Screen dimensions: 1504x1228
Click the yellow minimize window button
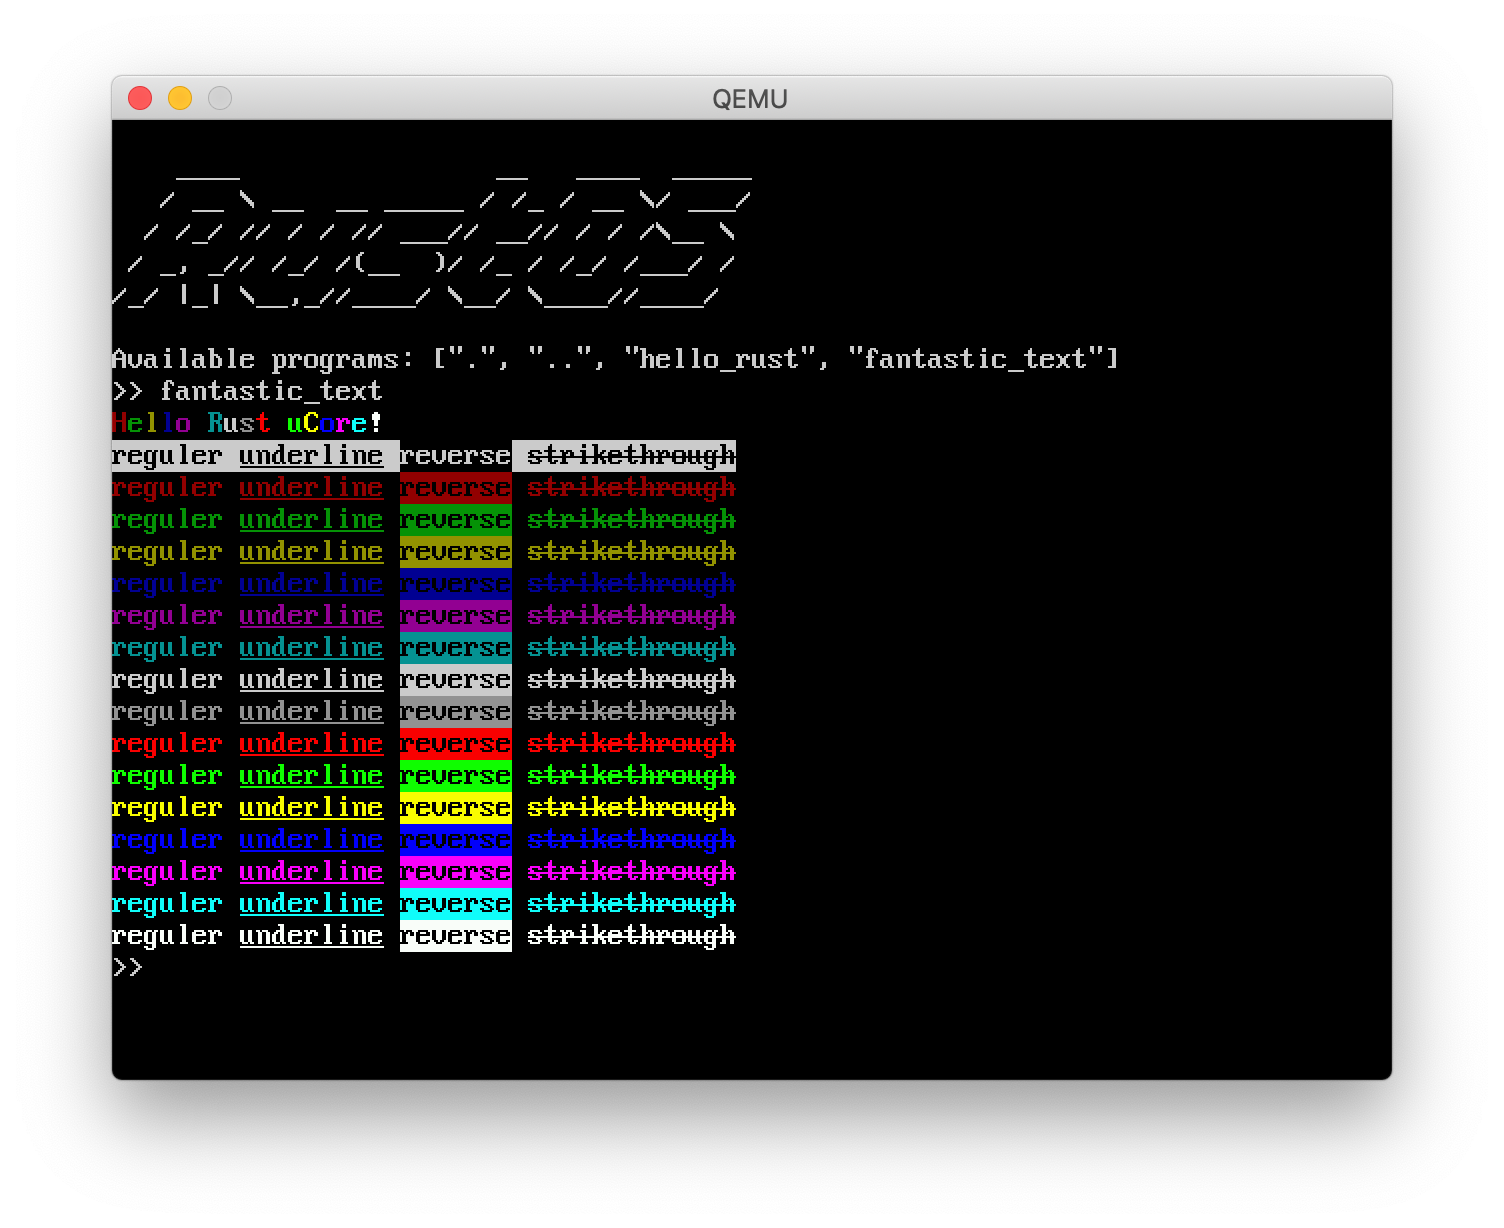pyautogui.click(x=180, y=98)
